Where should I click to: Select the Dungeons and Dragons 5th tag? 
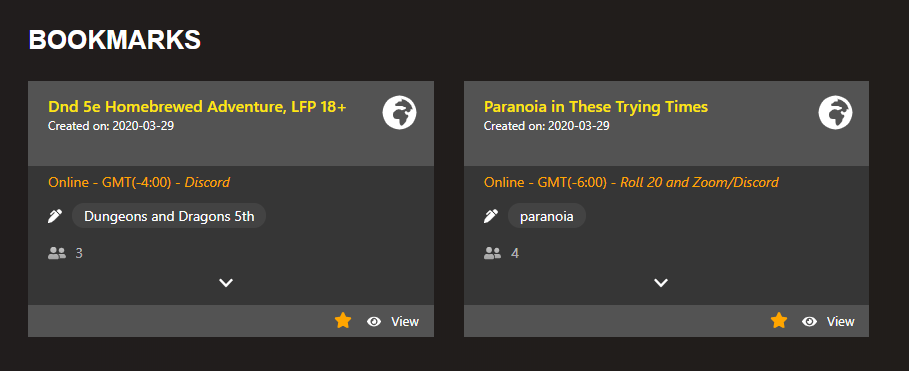tap(169, 216)
